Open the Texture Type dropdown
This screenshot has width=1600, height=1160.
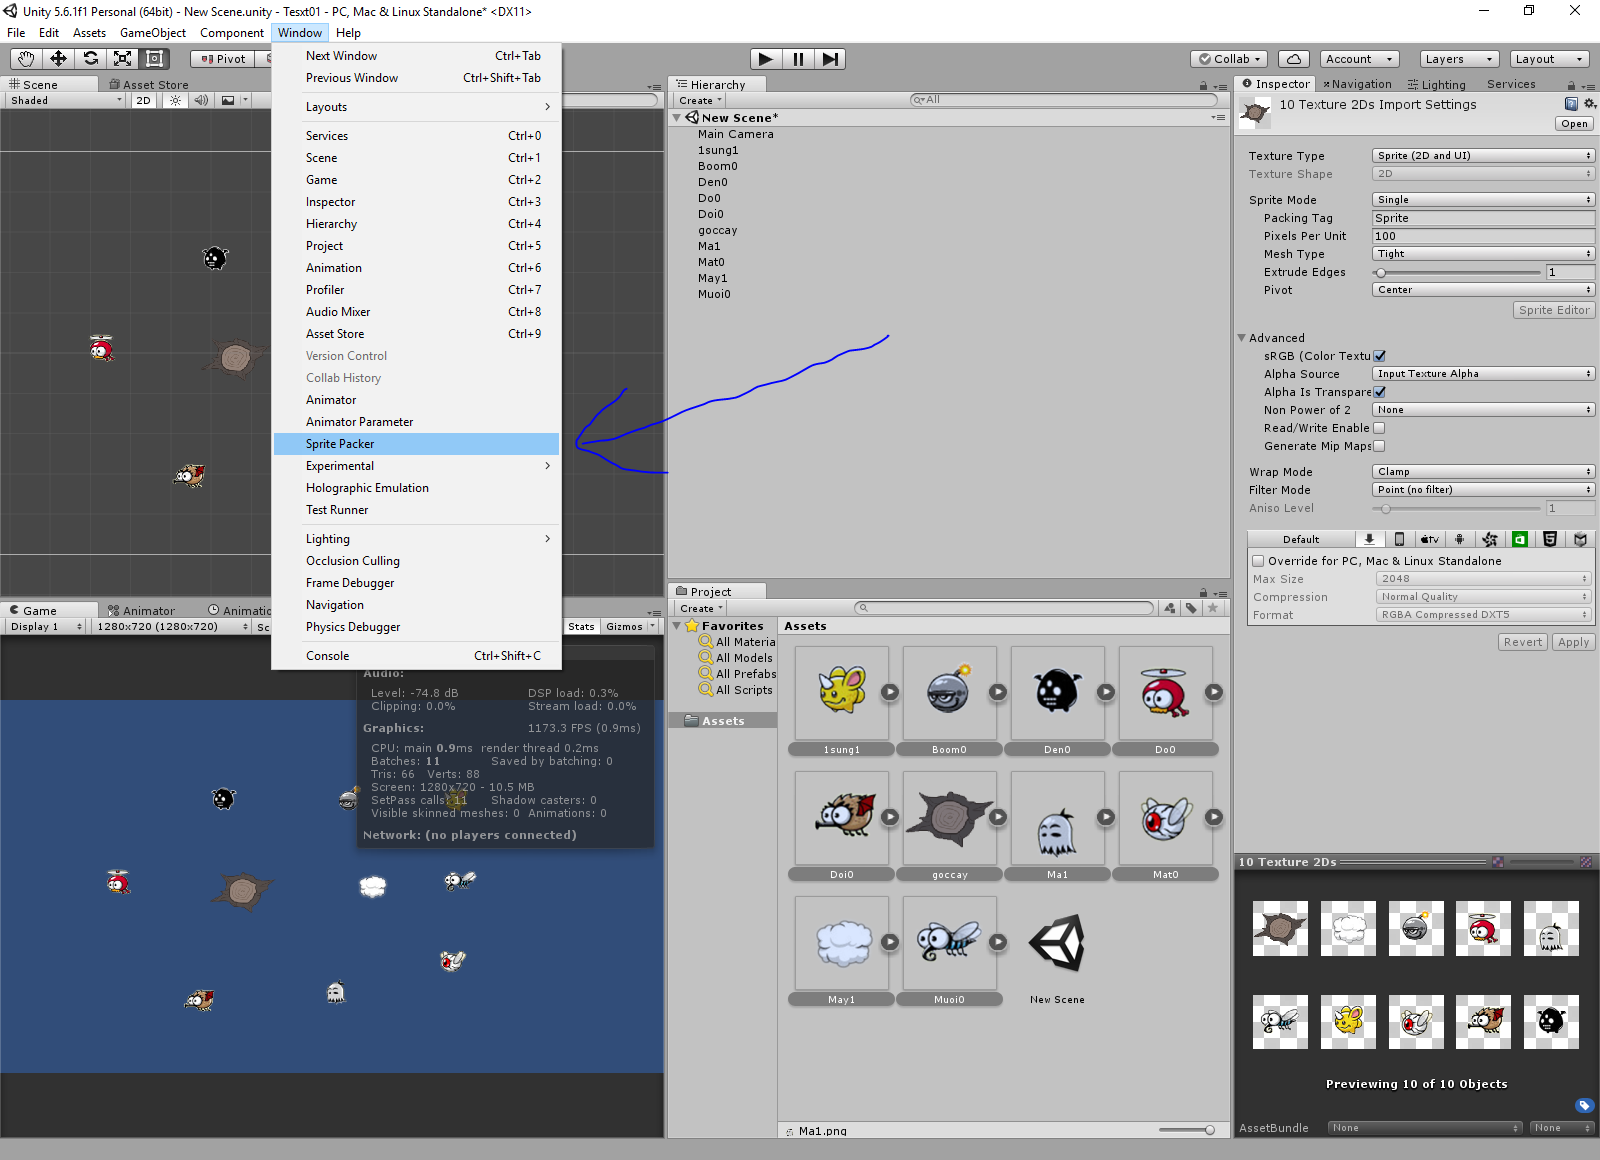tap(1483, 155)
